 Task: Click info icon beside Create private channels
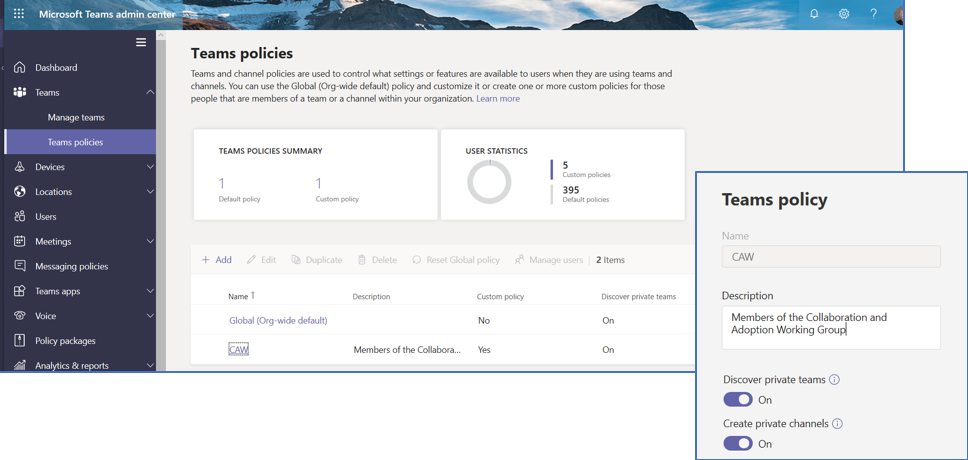[837, 424]
